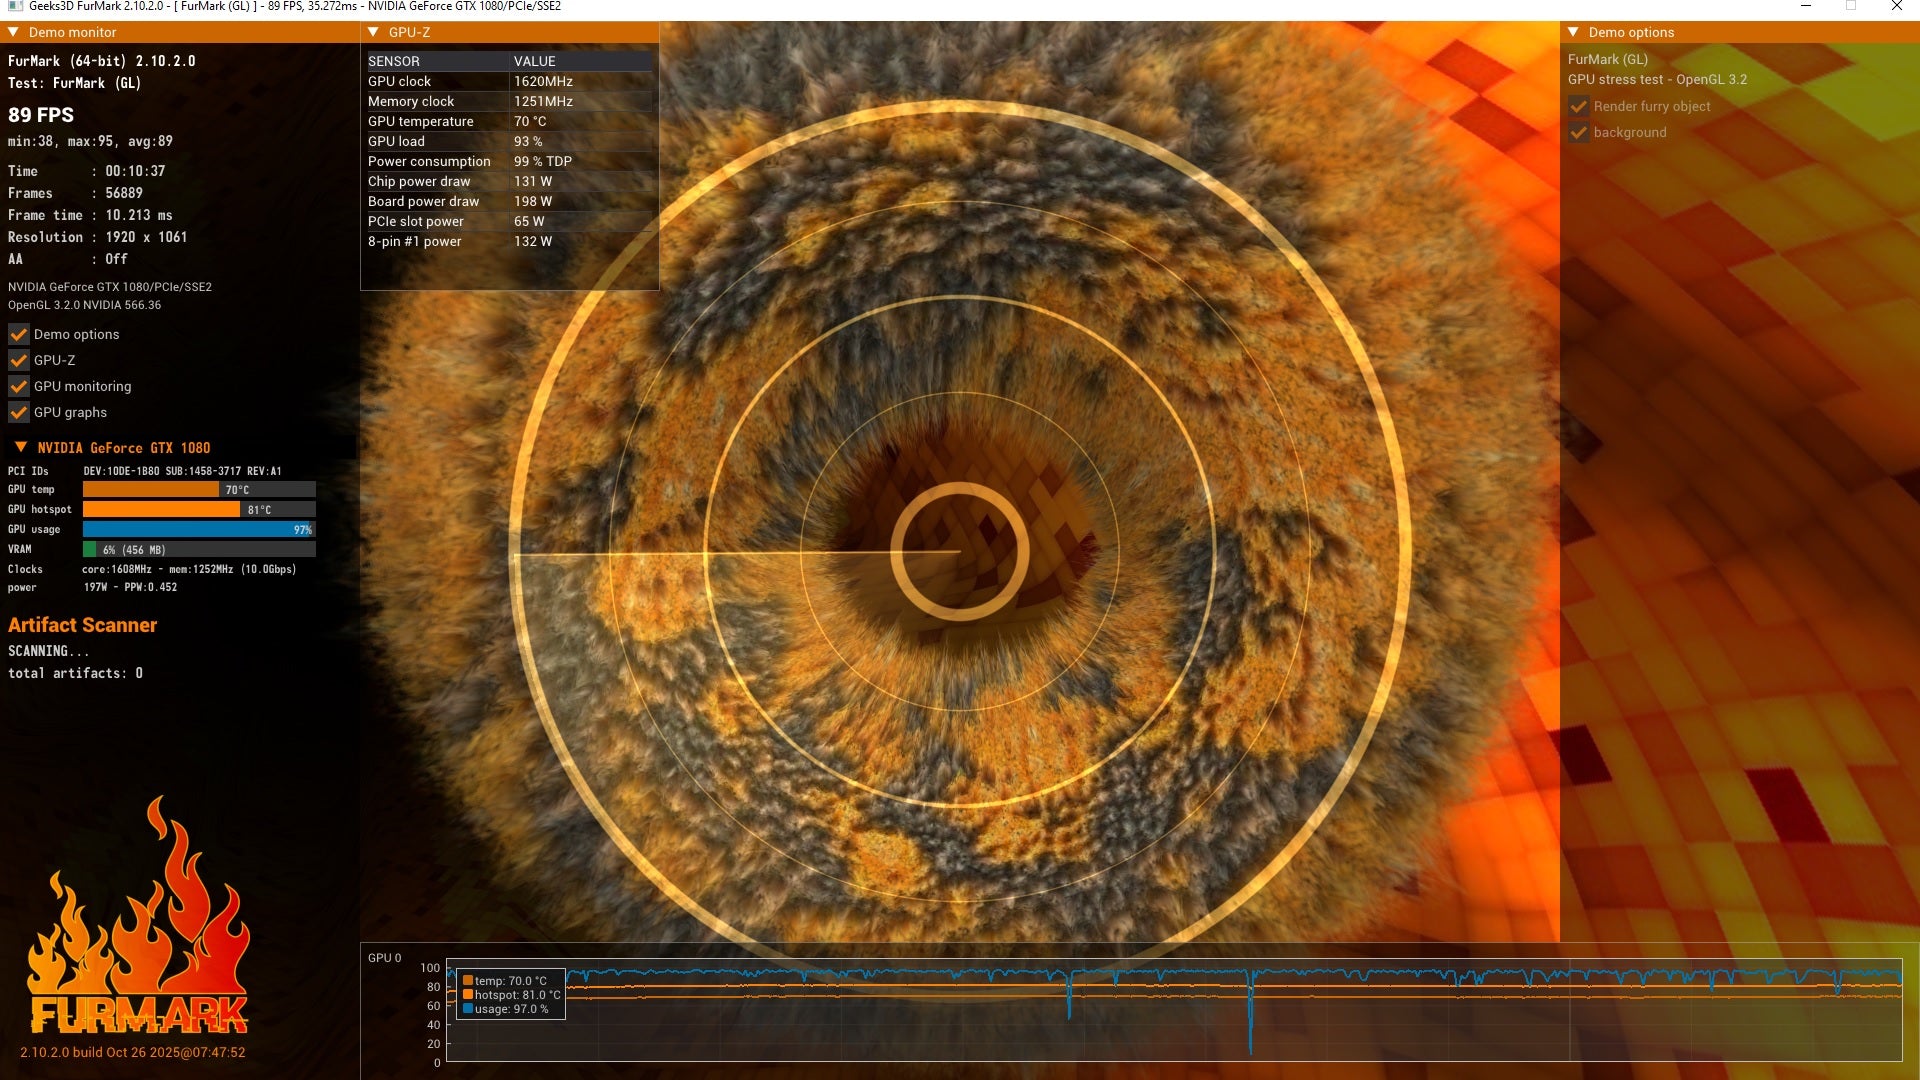Click the blue GPU usage bar

pyautogui.click(x=198, y=529)
